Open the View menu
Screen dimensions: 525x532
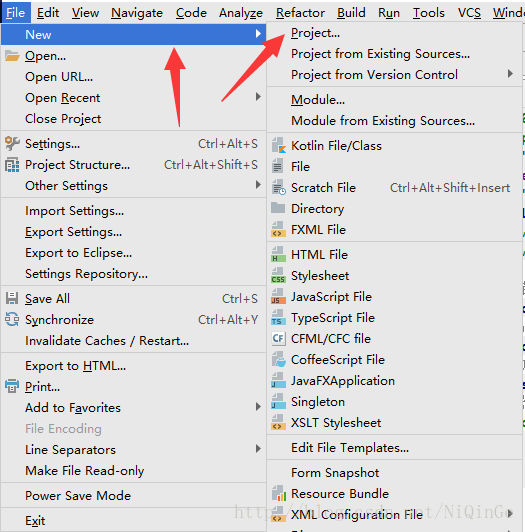pyautogui.click(x=85, y=13)
